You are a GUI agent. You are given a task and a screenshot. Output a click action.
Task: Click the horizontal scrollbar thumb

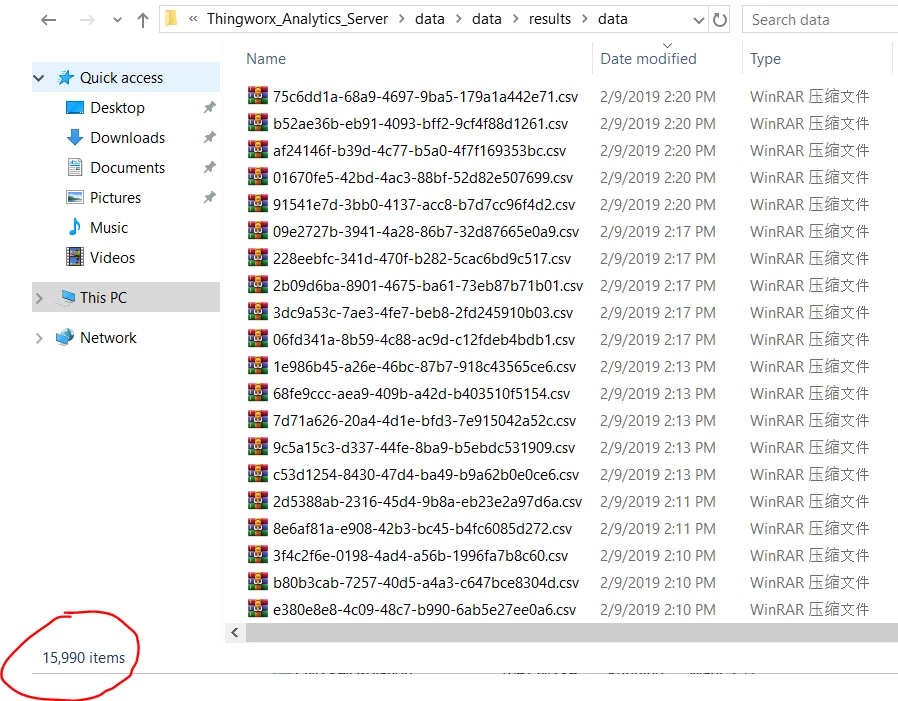coord(572,632)
